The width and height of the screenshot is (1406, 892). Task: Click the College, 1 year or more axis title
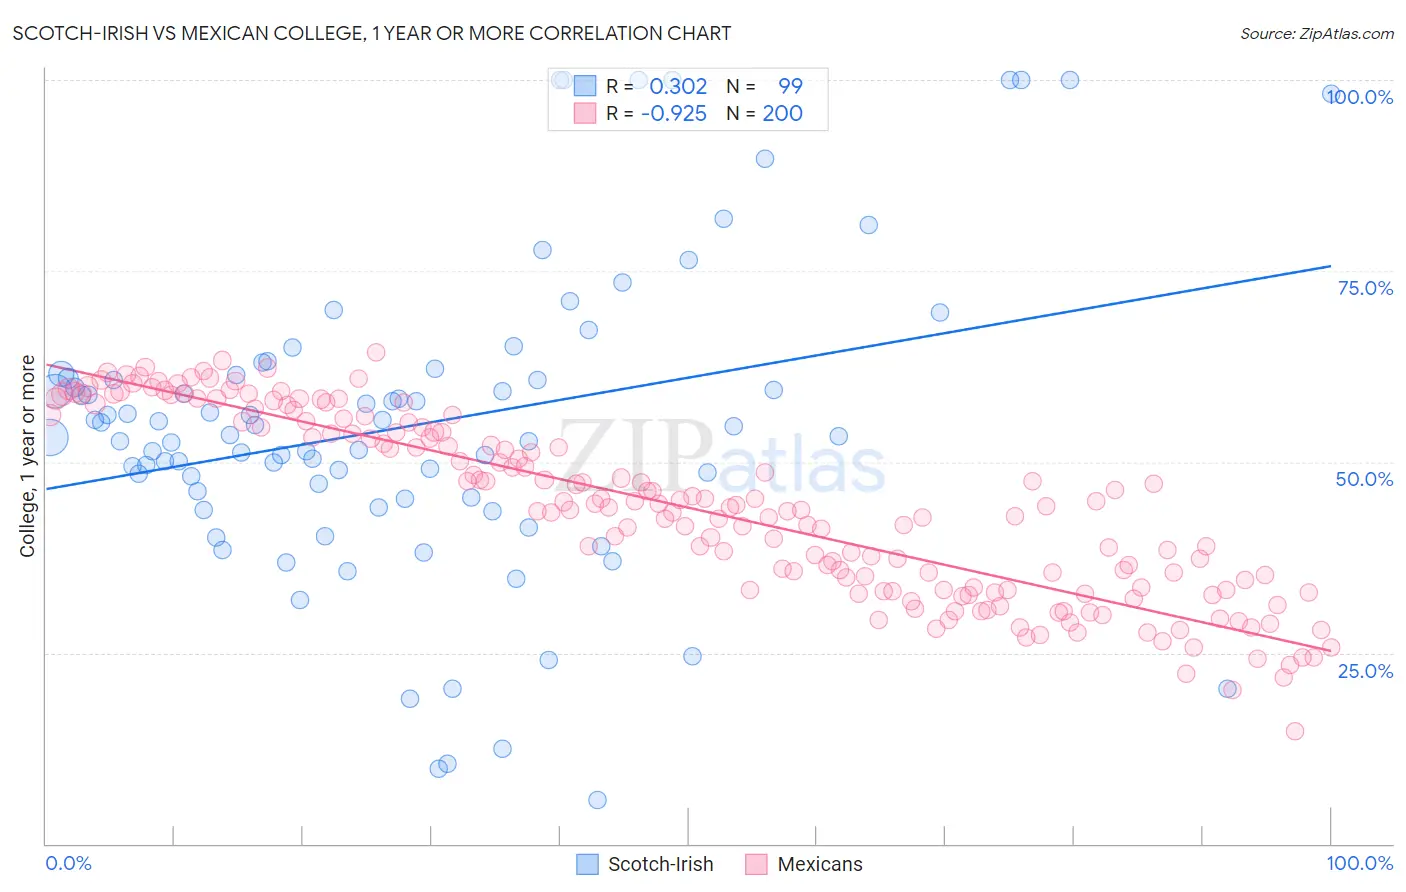(27, 456)
